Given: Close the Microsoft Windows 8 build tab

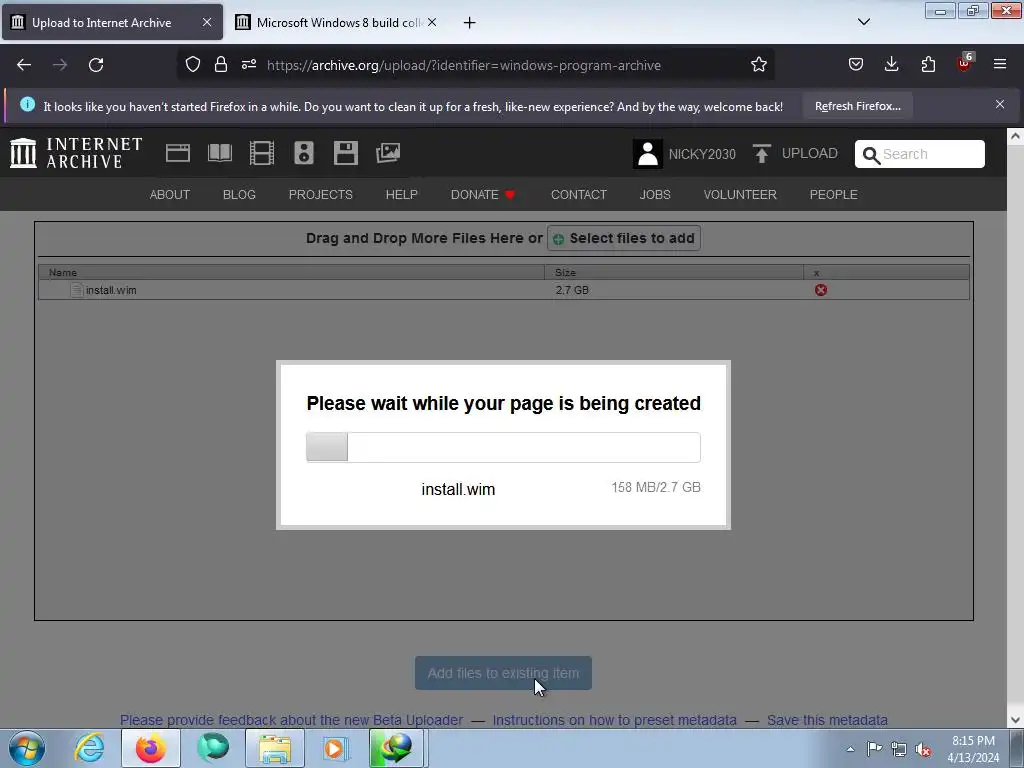Looking at the screenshot, I should [x=432, y=22].
